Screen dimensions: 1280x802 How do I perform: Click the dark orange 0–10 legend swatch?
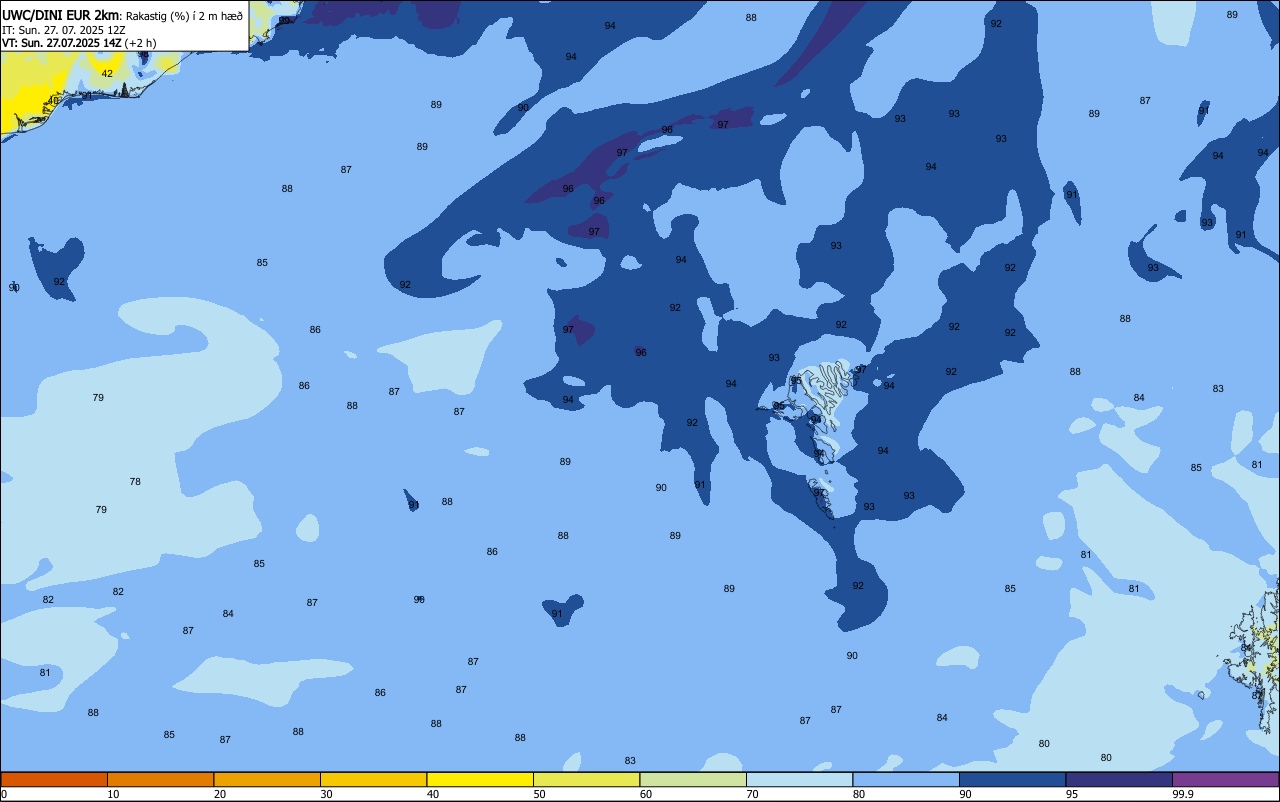click(x=54, y=779)
